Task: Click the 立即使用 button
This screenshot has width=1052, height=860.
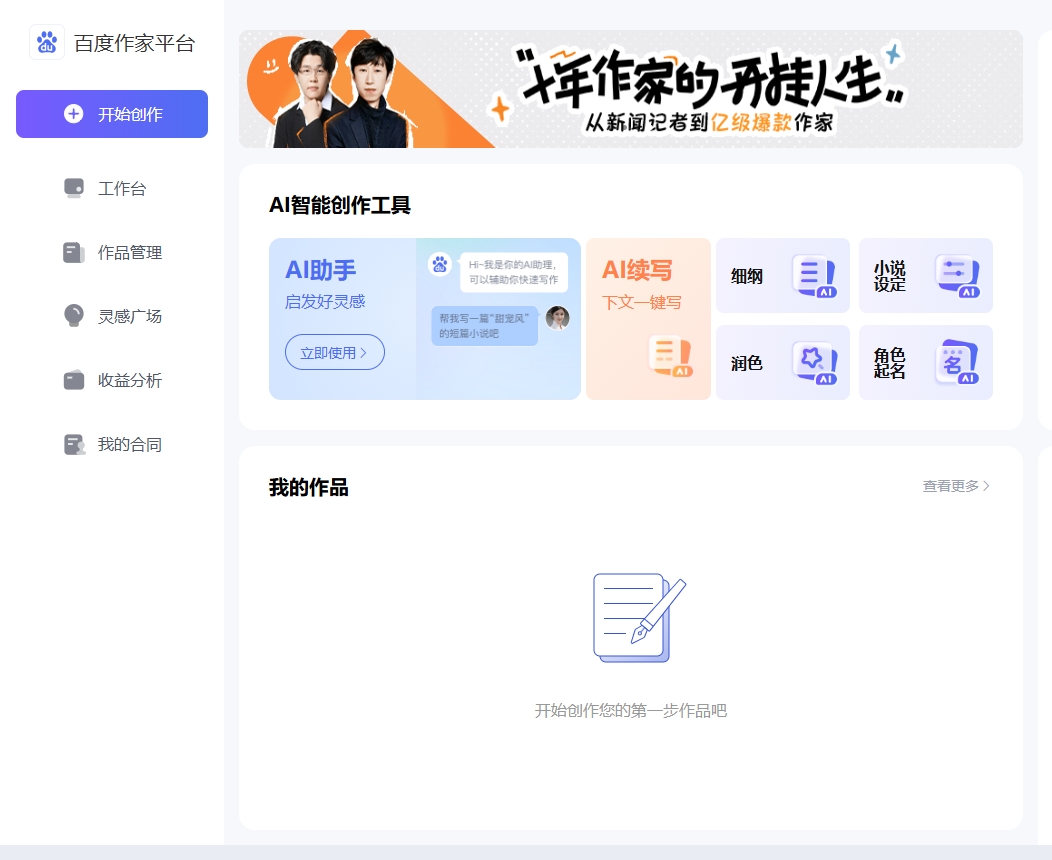Action: [x=335, y=352]
